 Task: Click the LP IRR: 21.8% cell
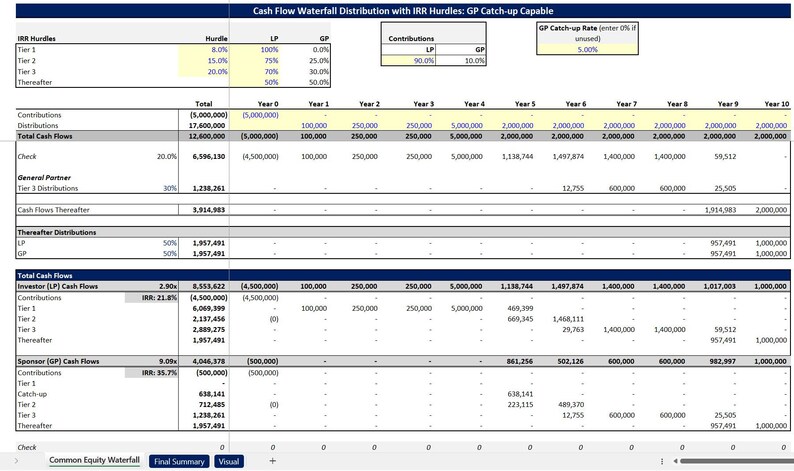[x=151, y=298]
